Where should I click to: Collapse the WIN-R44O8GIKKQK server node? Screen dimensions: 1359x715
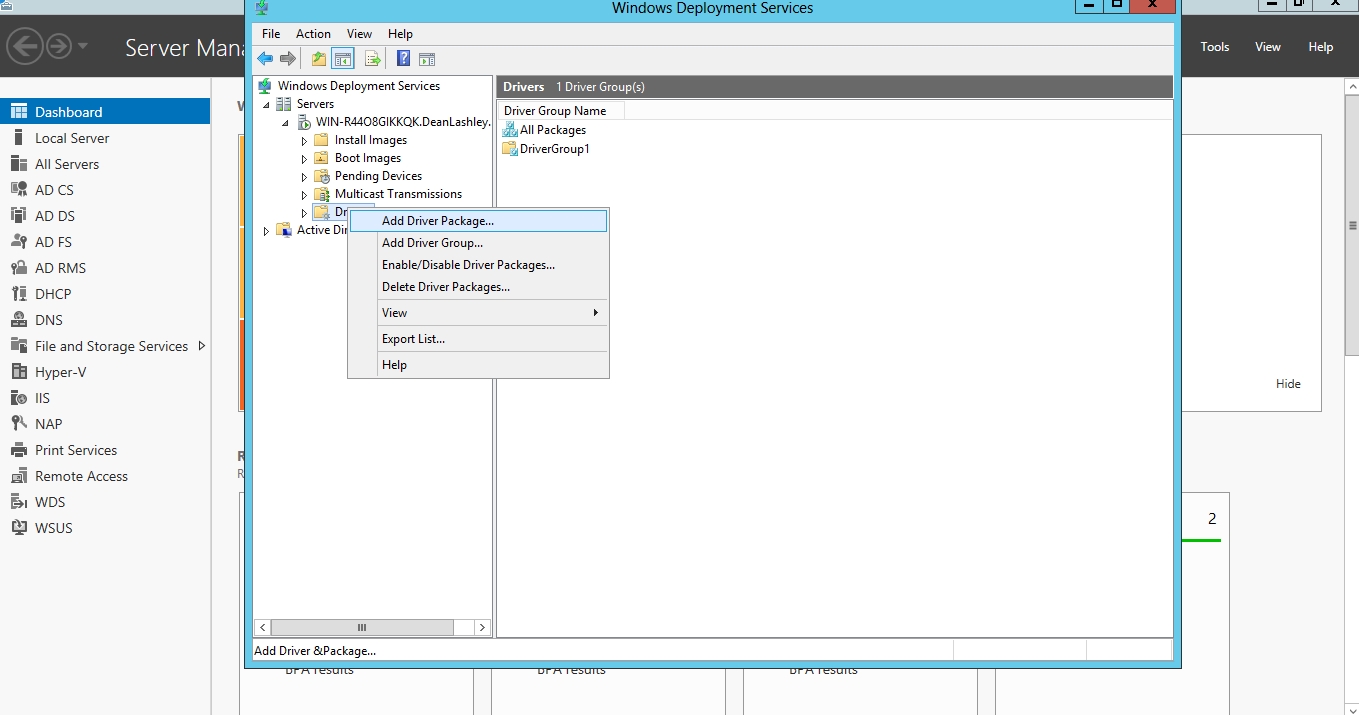285,122
